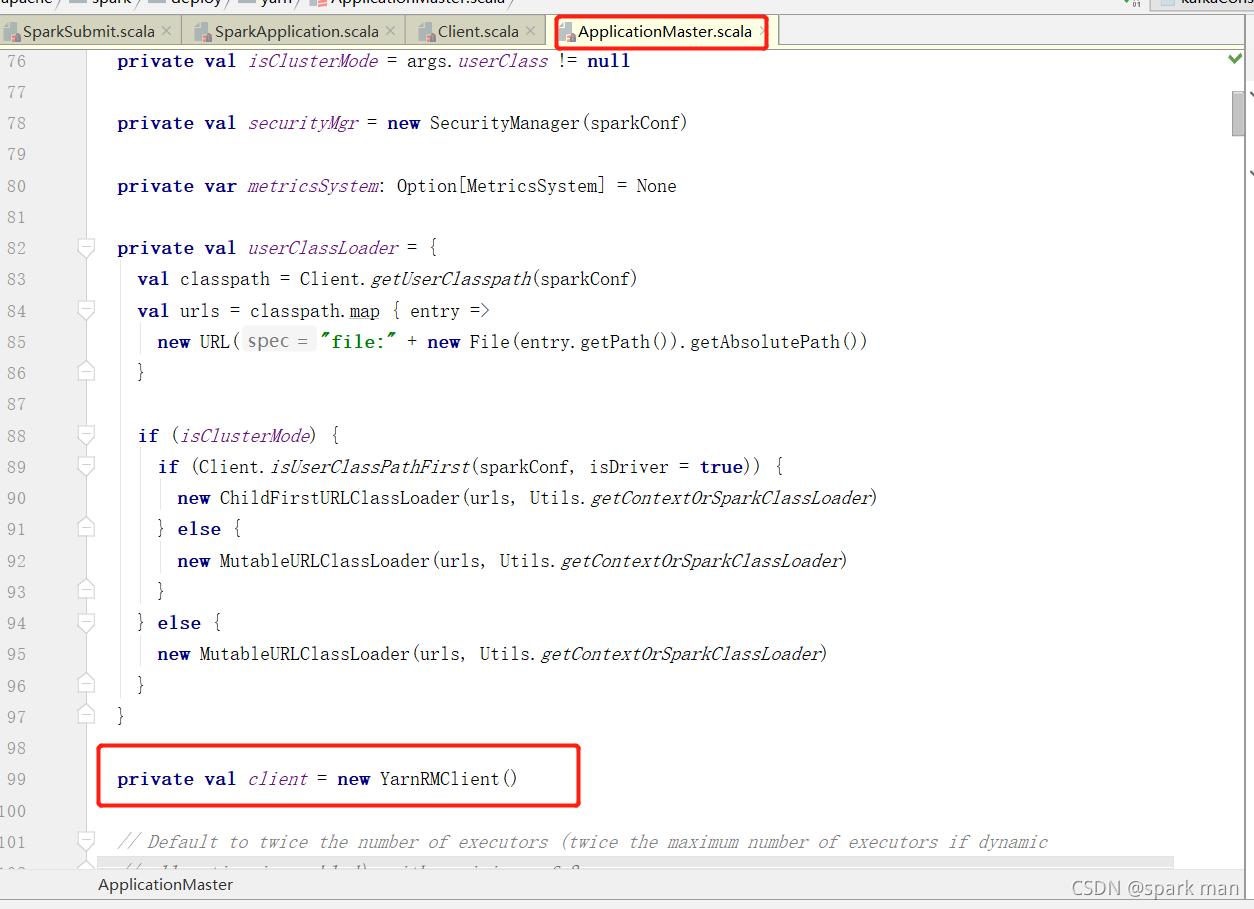Click the client identifier on line 99
The width and height of the screenshot is (1254, 909).
(x=278, y=779)
